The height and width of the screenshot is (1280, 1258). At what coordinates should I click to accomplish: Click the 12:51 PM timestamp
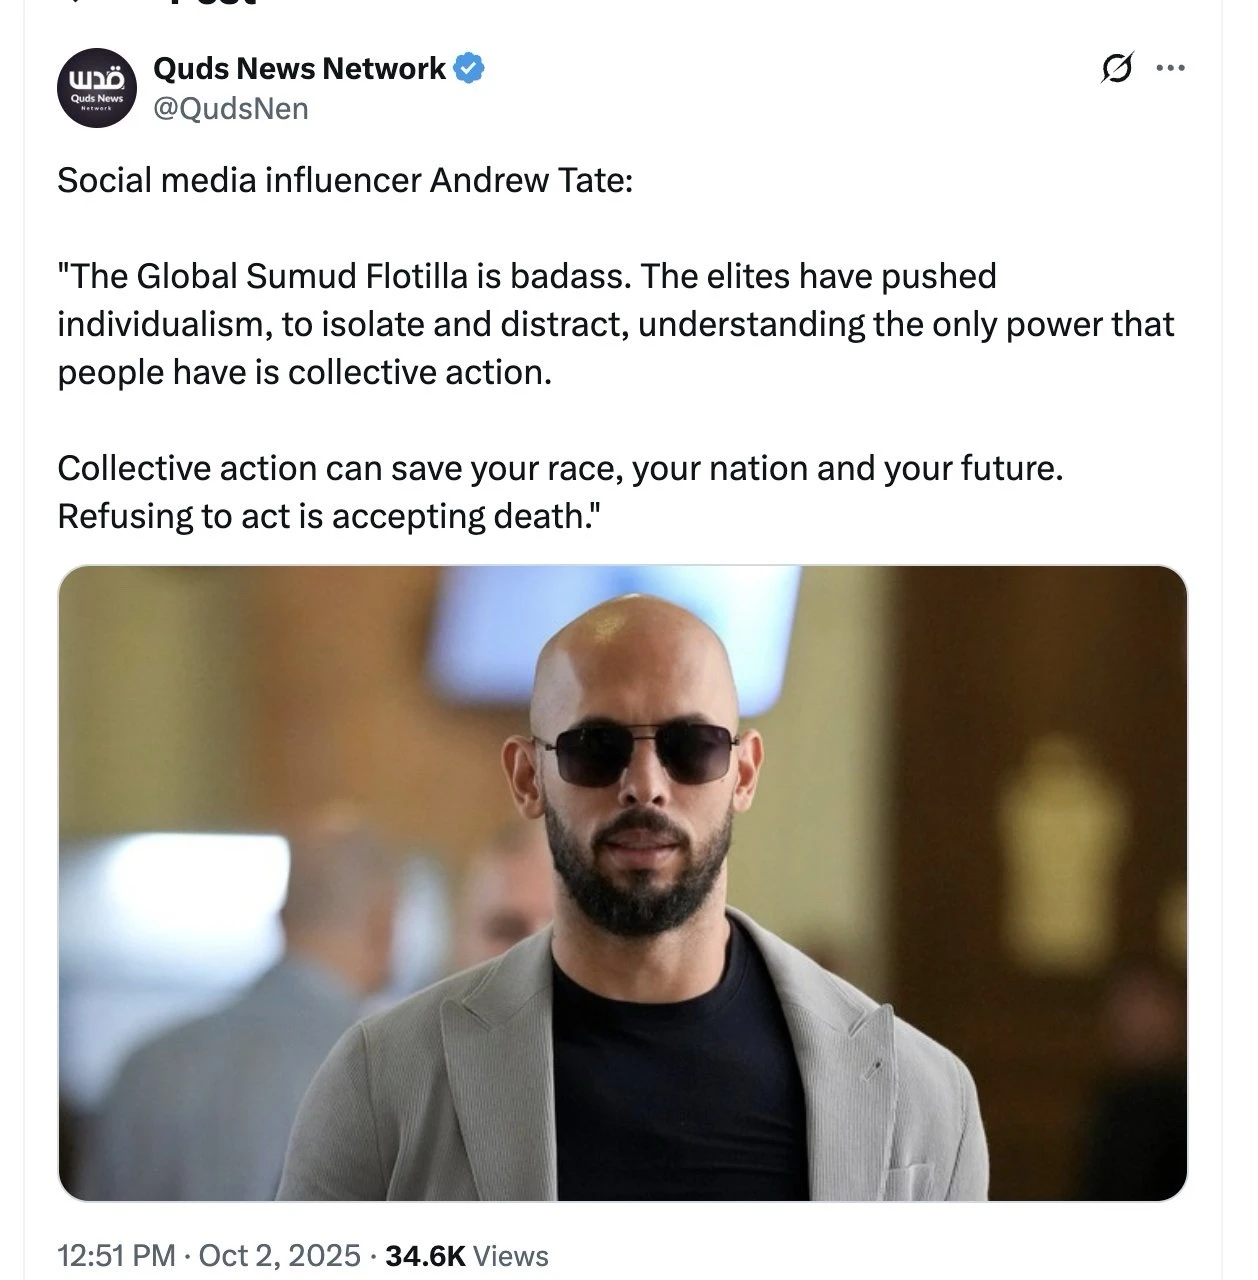(116, 1255)
